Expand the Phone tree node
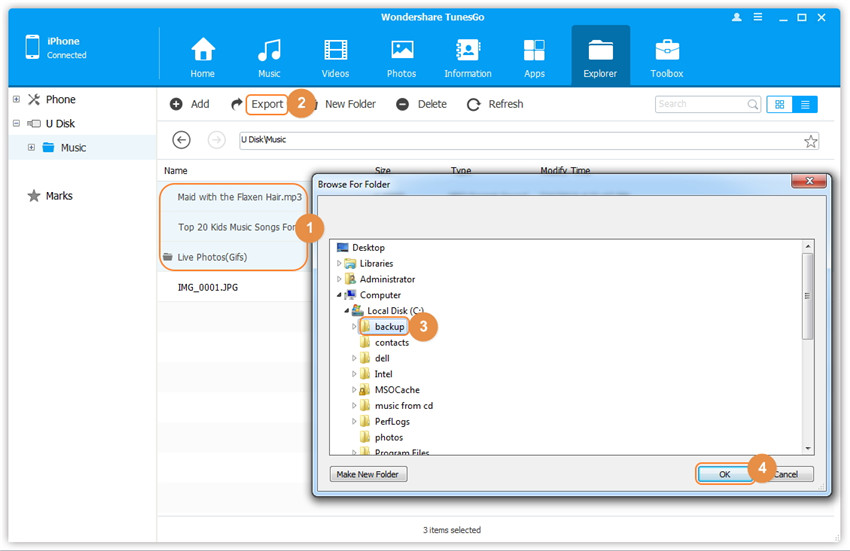The image size is (850, 551). (16, 99)
